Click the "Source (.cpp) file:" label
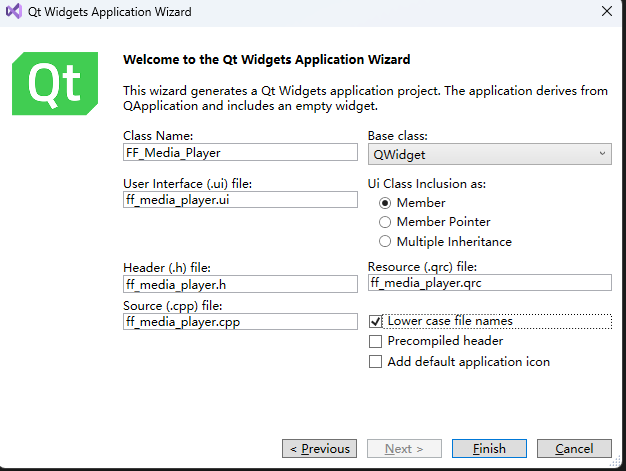The image size is (626, 471). [x=172, y=306]
